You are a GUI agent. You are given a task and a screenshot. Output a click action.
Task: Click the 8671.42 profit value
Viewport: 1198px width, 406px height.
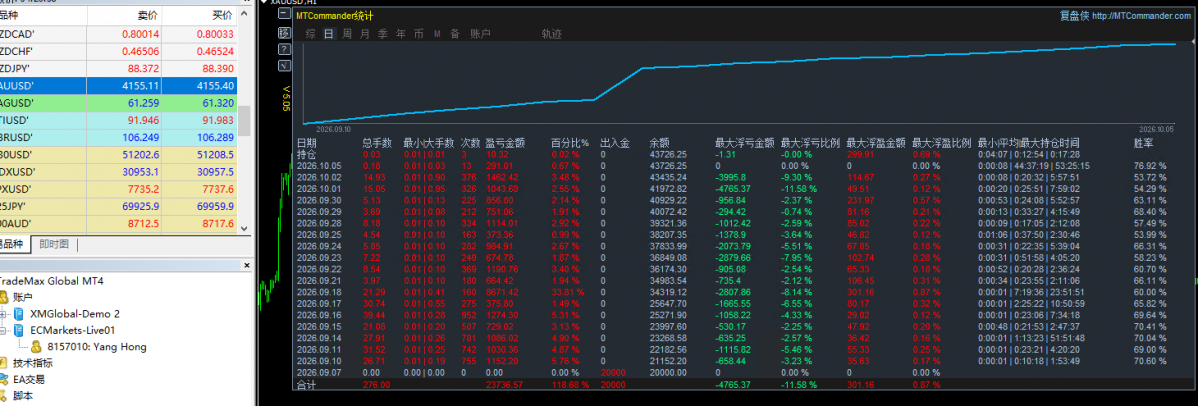pyautogui.click(x=505, y=292)
